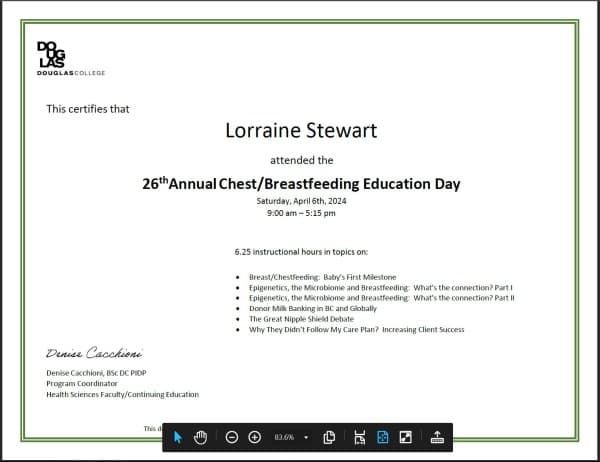Enable fit to width scrolling view
Viewport: 600px width, 462px height.
pos(360,437)
